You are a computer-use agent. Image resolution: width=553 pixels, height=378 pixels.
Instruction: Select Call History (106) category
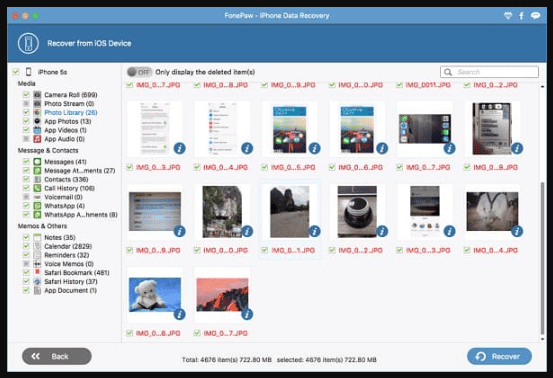click(69, 188)
